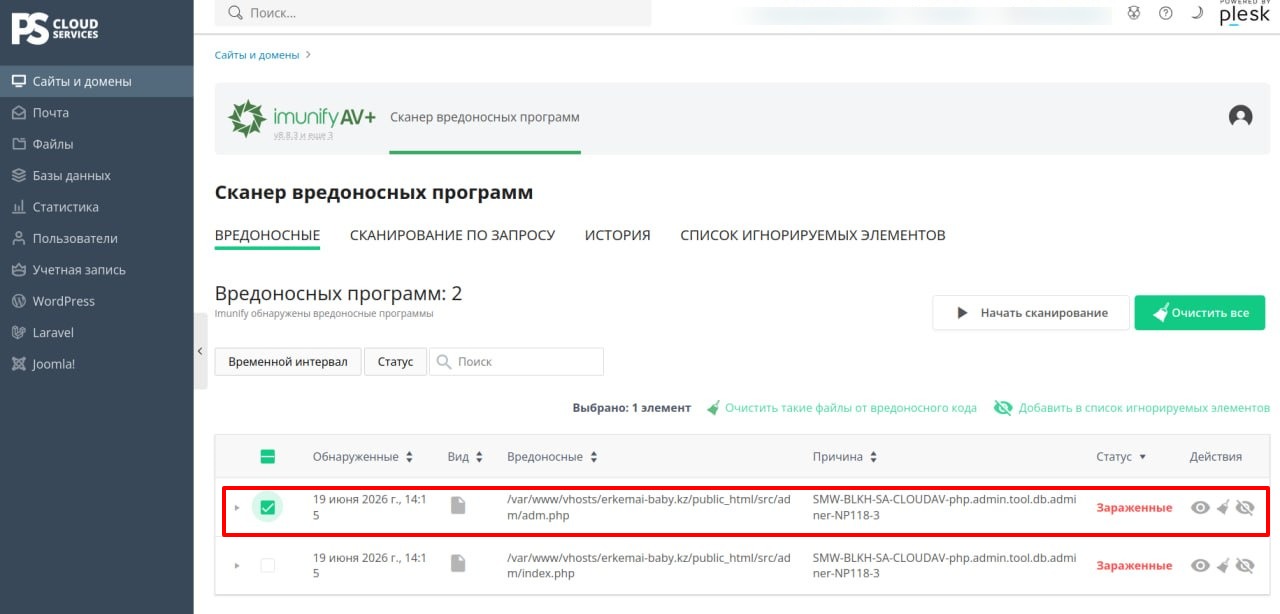Viewport: 1280px width, 614px height.
Task: Uncheck the adm.php row checkbox
Action: click(x=267, y=507)
